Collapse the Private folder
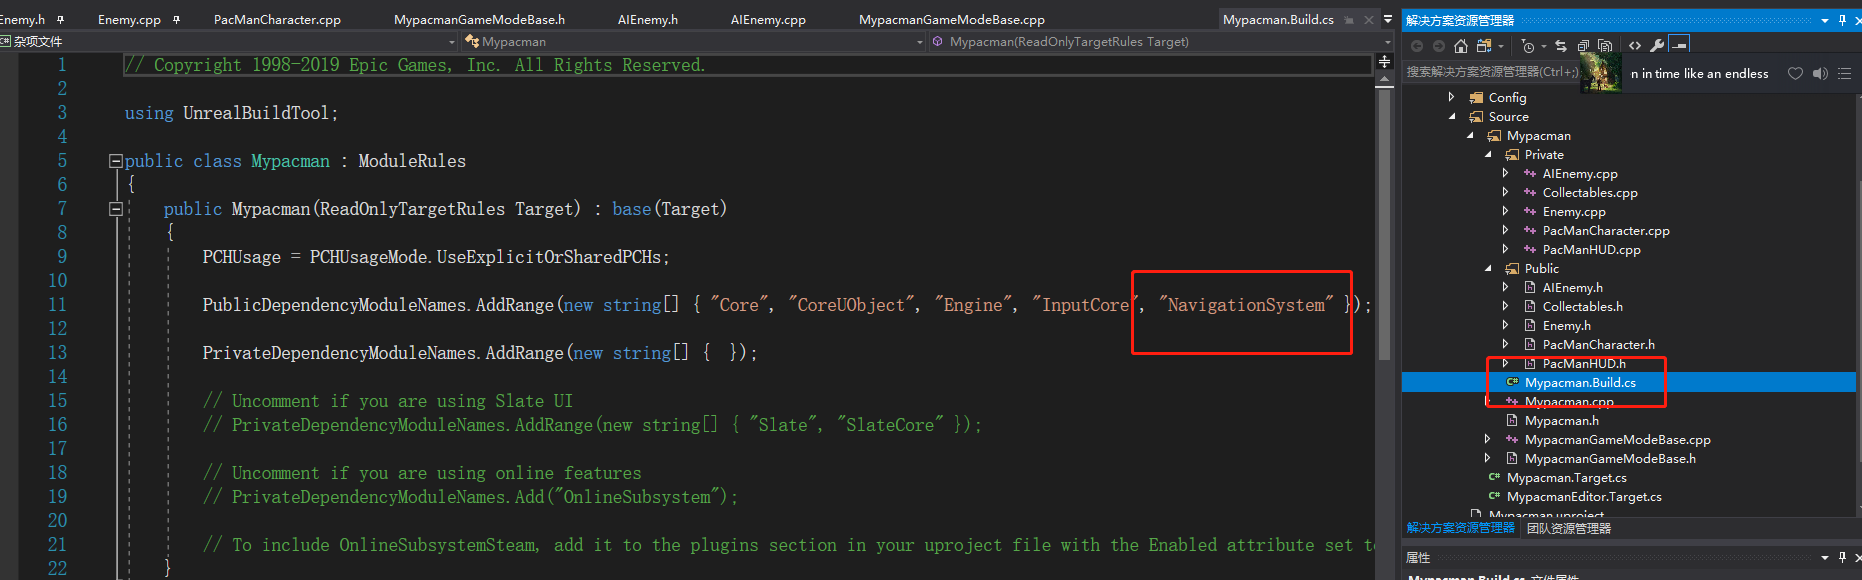This screenshot has height=580, width=1862. pos(1488,155)
